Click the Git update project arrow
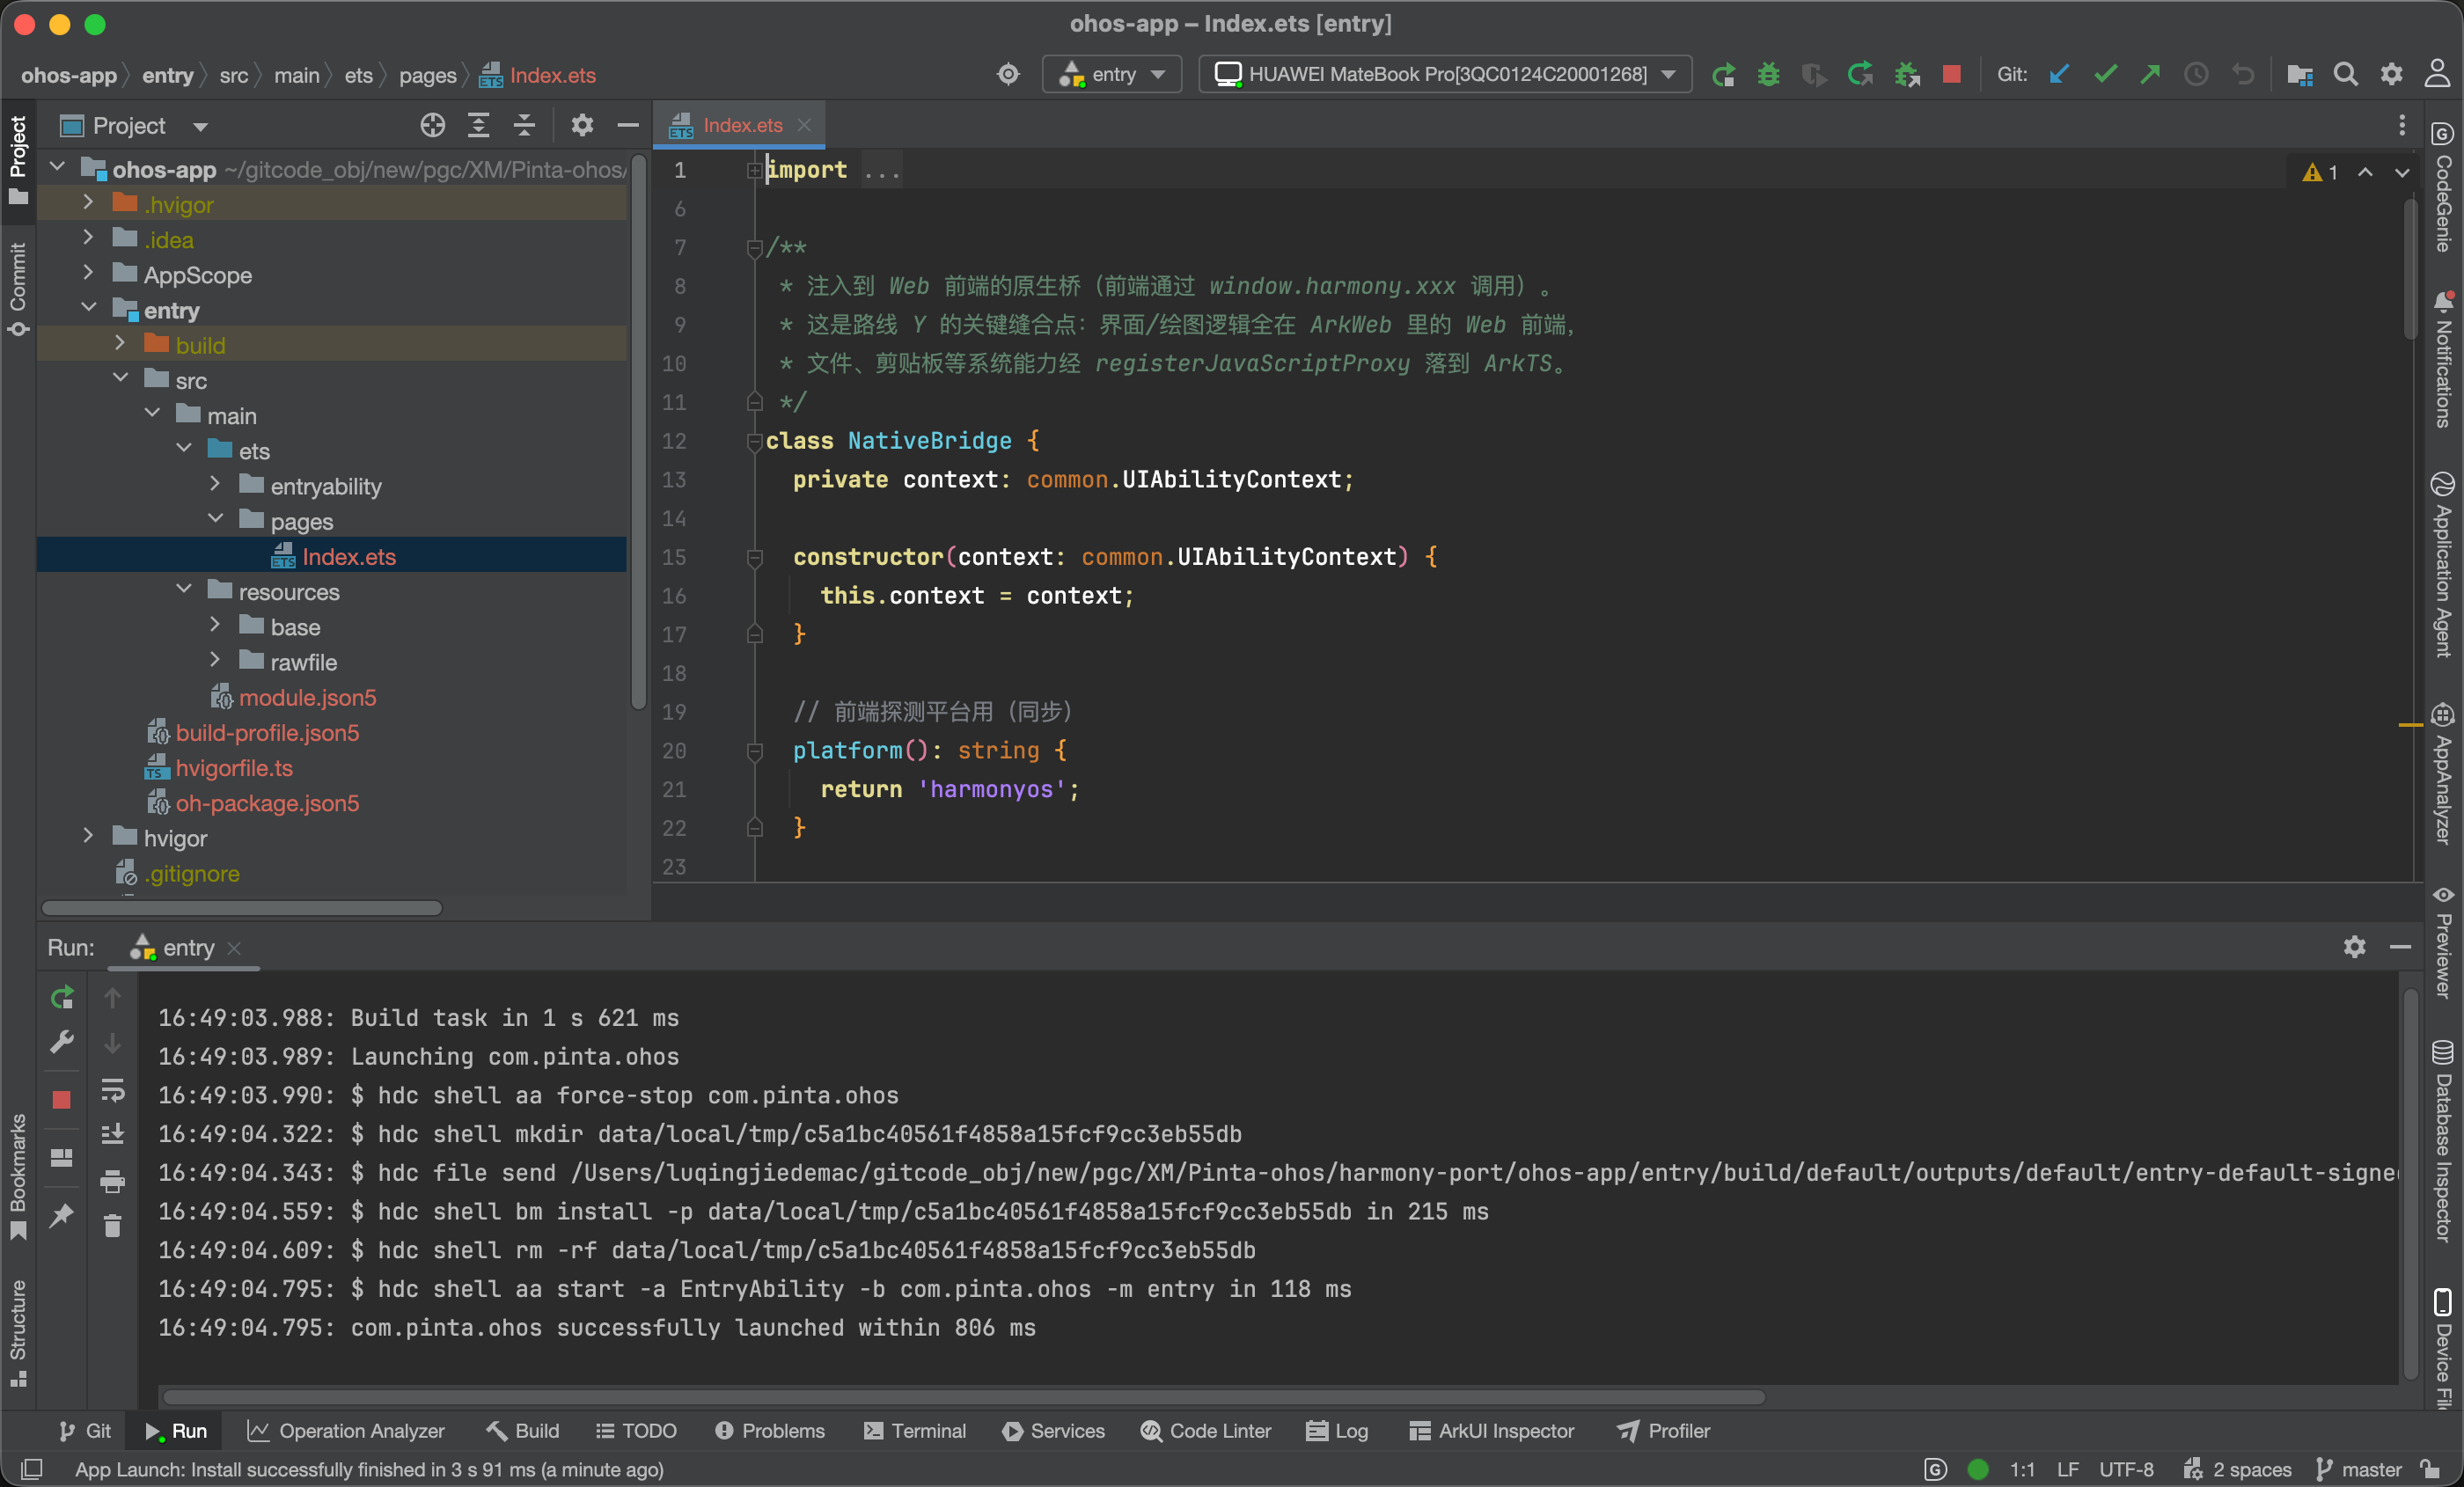Viewport: 2464px width, 1487px height. (x=2058, y=75)
